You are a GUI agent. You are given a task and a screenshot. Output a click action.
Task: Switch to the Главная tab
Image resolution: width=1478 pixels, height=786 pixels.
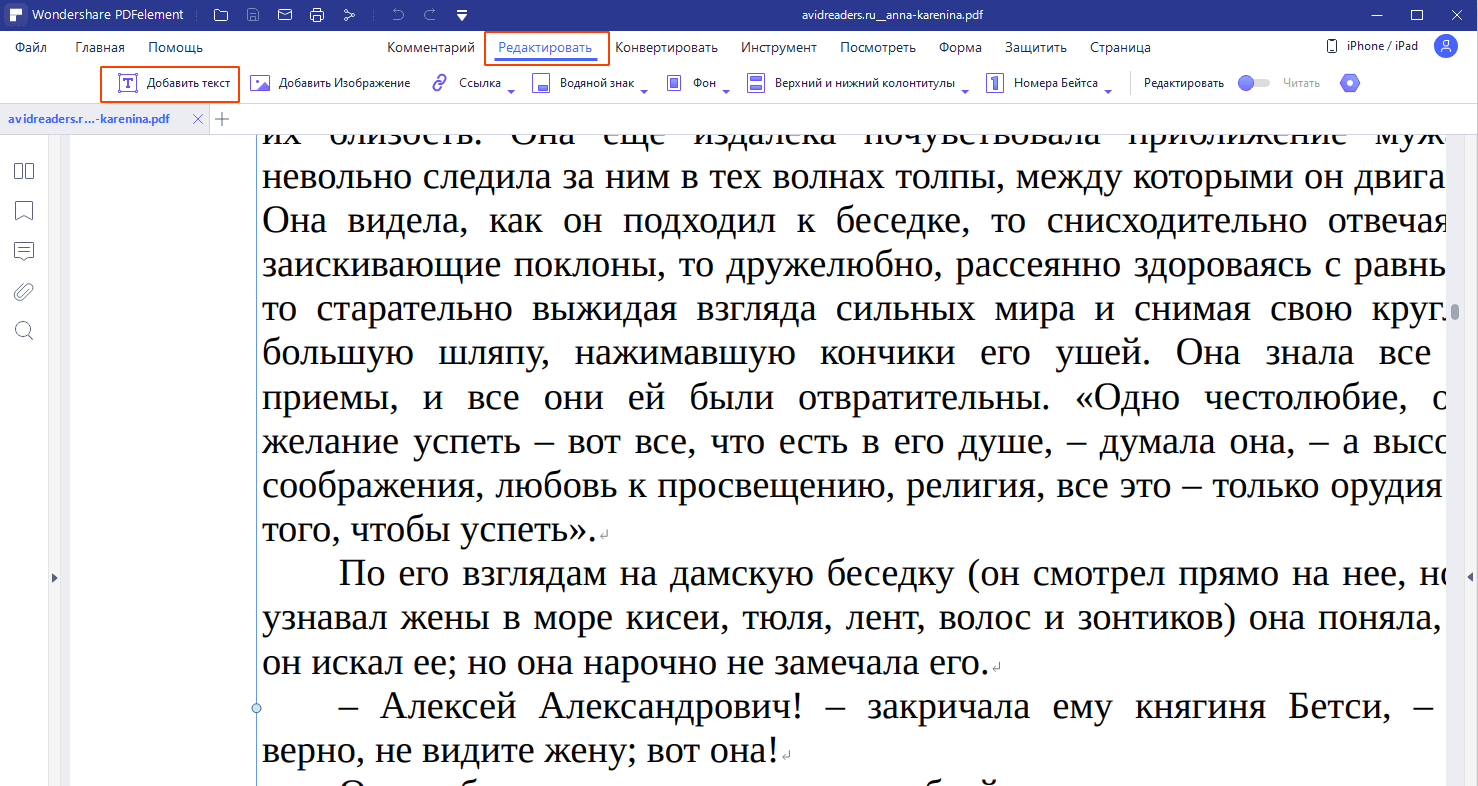pos(100,47)
